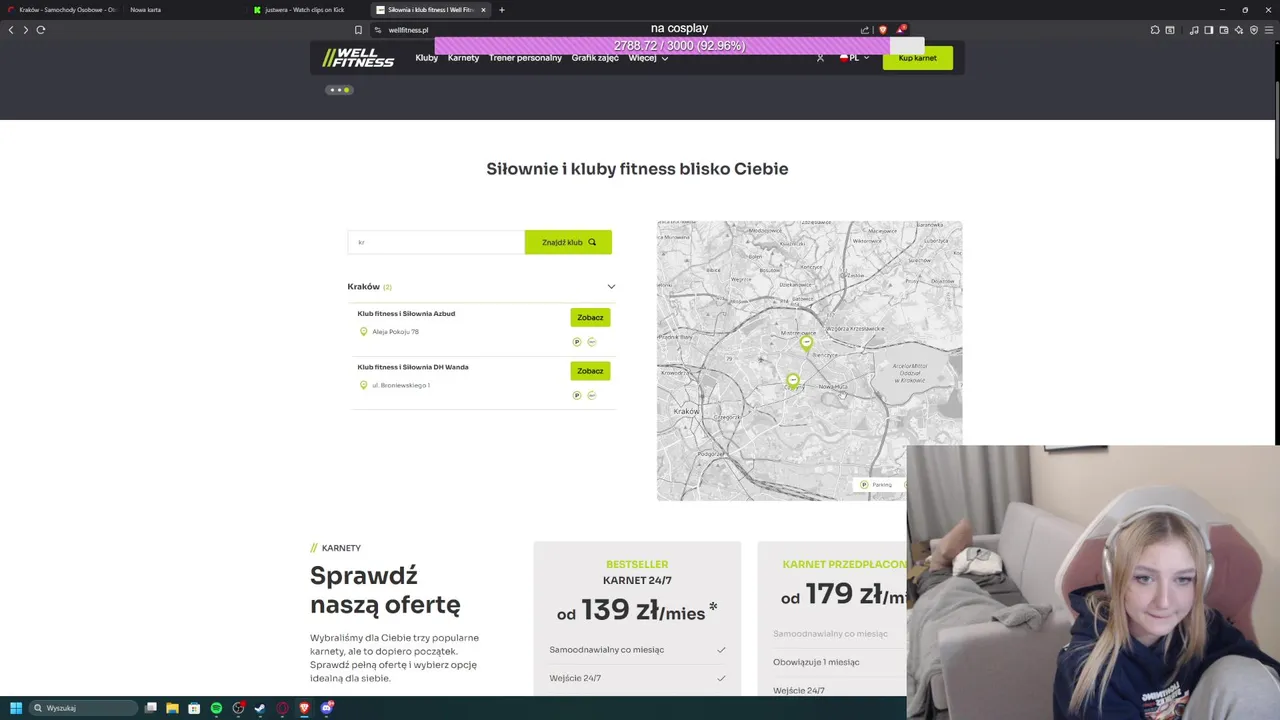Open Steam from taskbar

pyautogui.click(x=260, y=708)
